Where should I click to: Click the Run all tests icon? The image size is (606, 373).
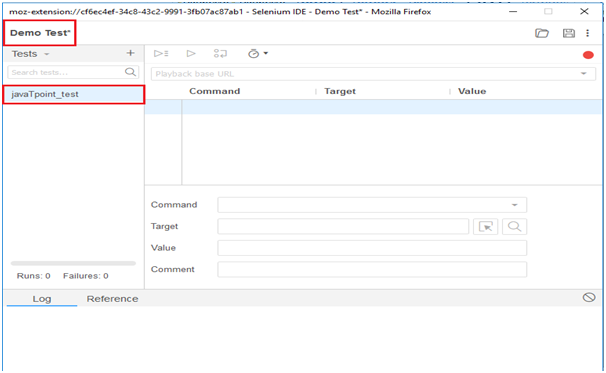[x=161, y=53]
